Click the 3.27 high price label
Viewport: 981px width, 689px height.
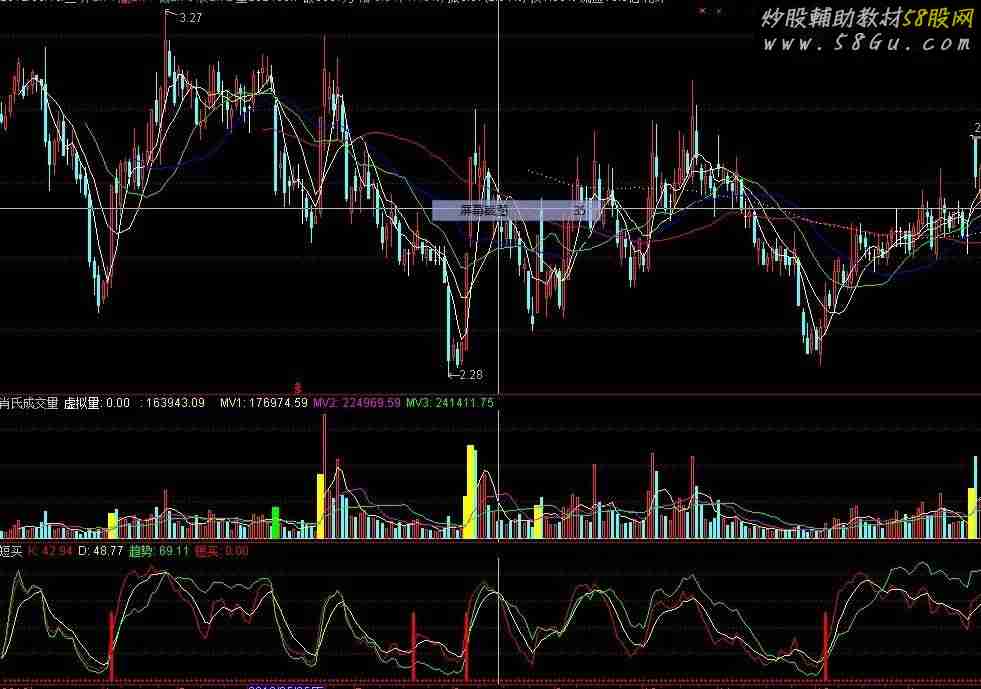pos(190,18)
